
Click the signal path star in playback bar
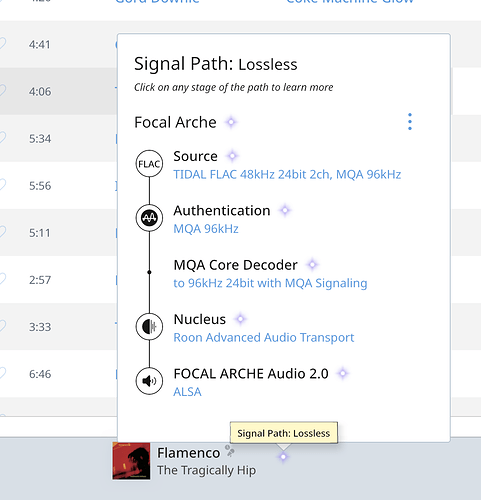click(283, 457)
